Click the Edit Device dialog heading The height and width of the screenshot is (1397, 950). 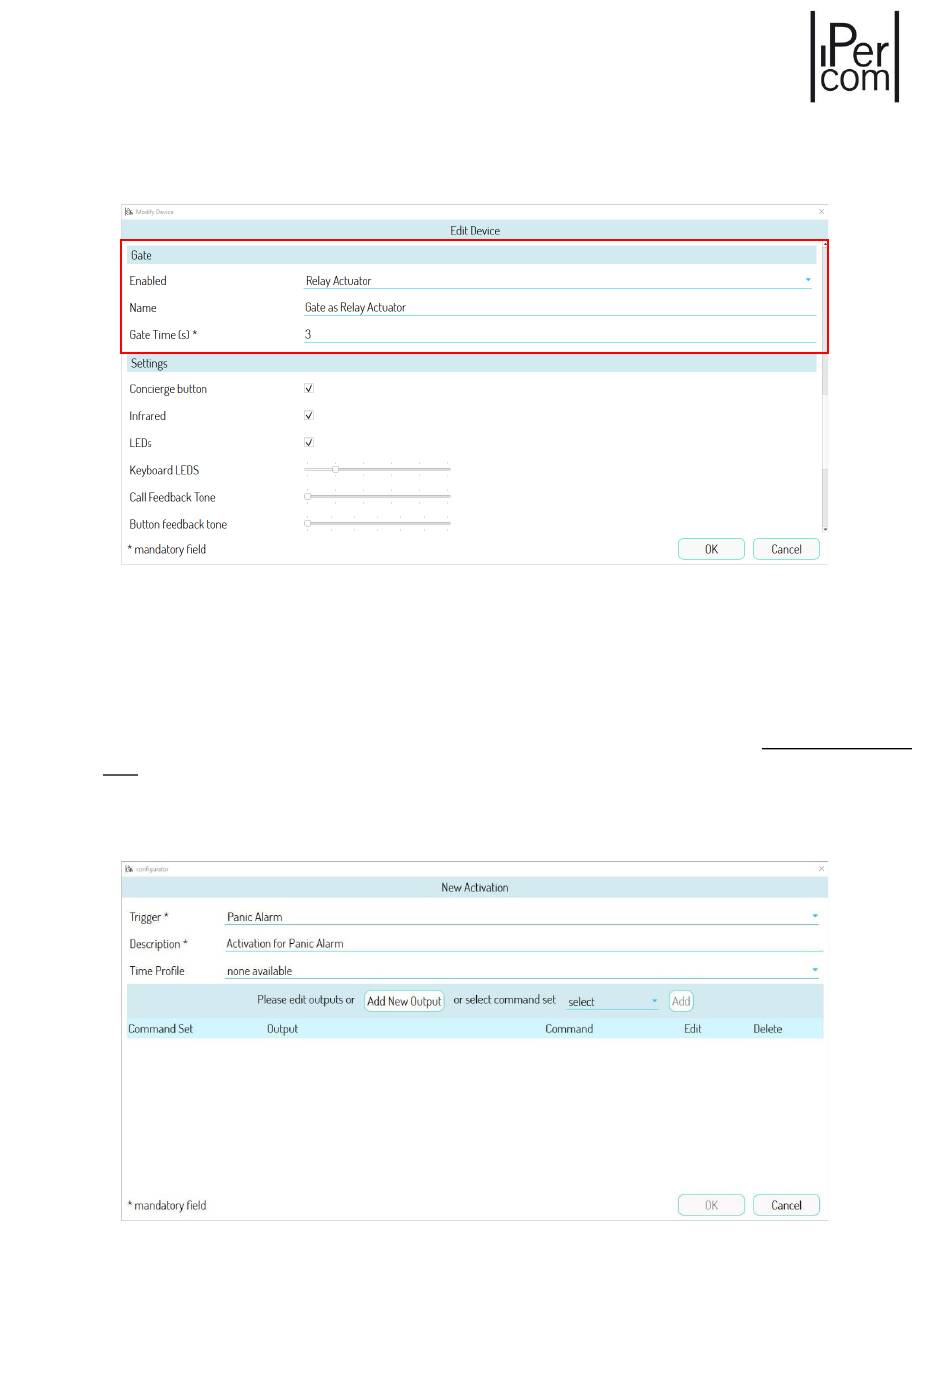click(x=475, y=230)
